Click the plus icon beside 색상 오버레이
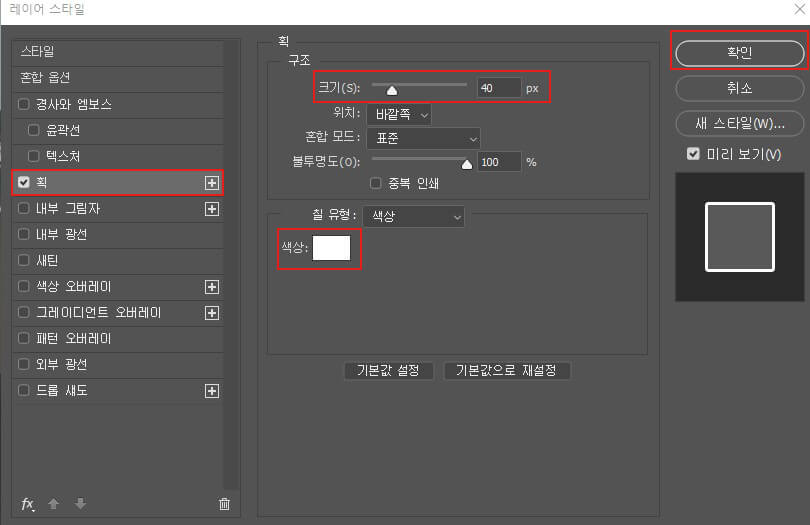810x525 pixels. pos(212,287)
